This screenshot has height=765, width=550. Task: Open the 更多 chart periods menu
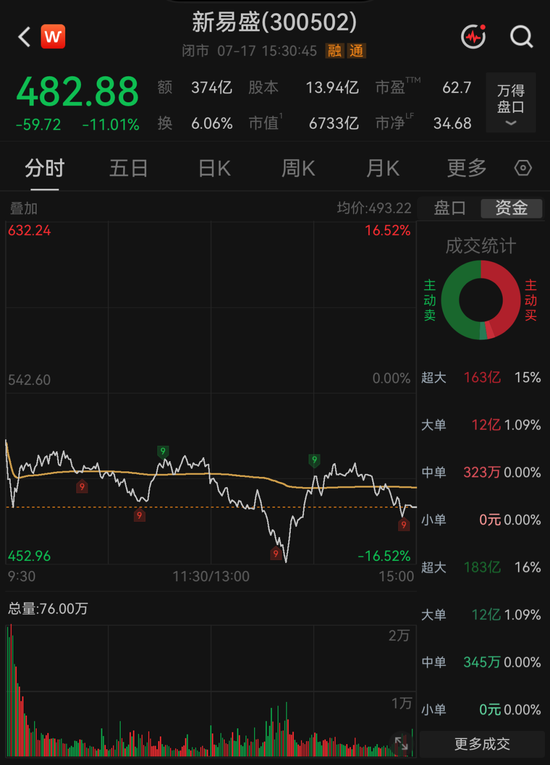click(x=467, y=168)
